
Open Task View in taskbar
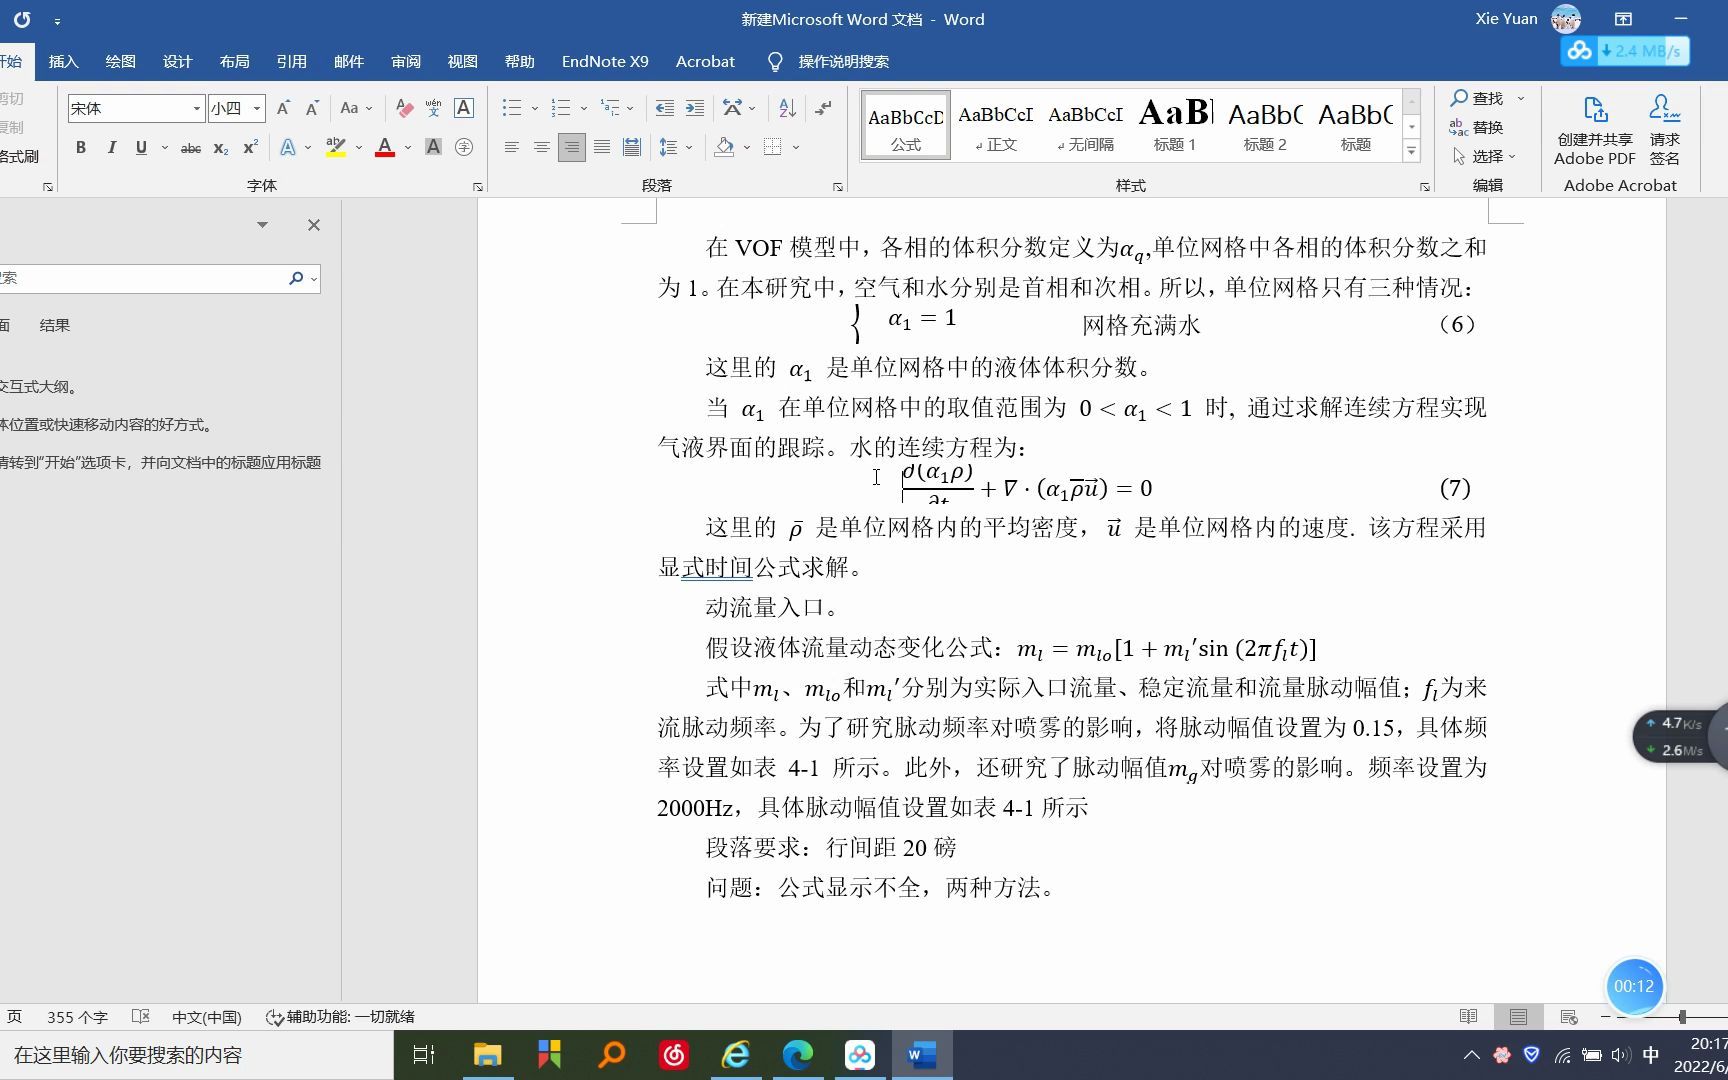(x=423, y=1055)
